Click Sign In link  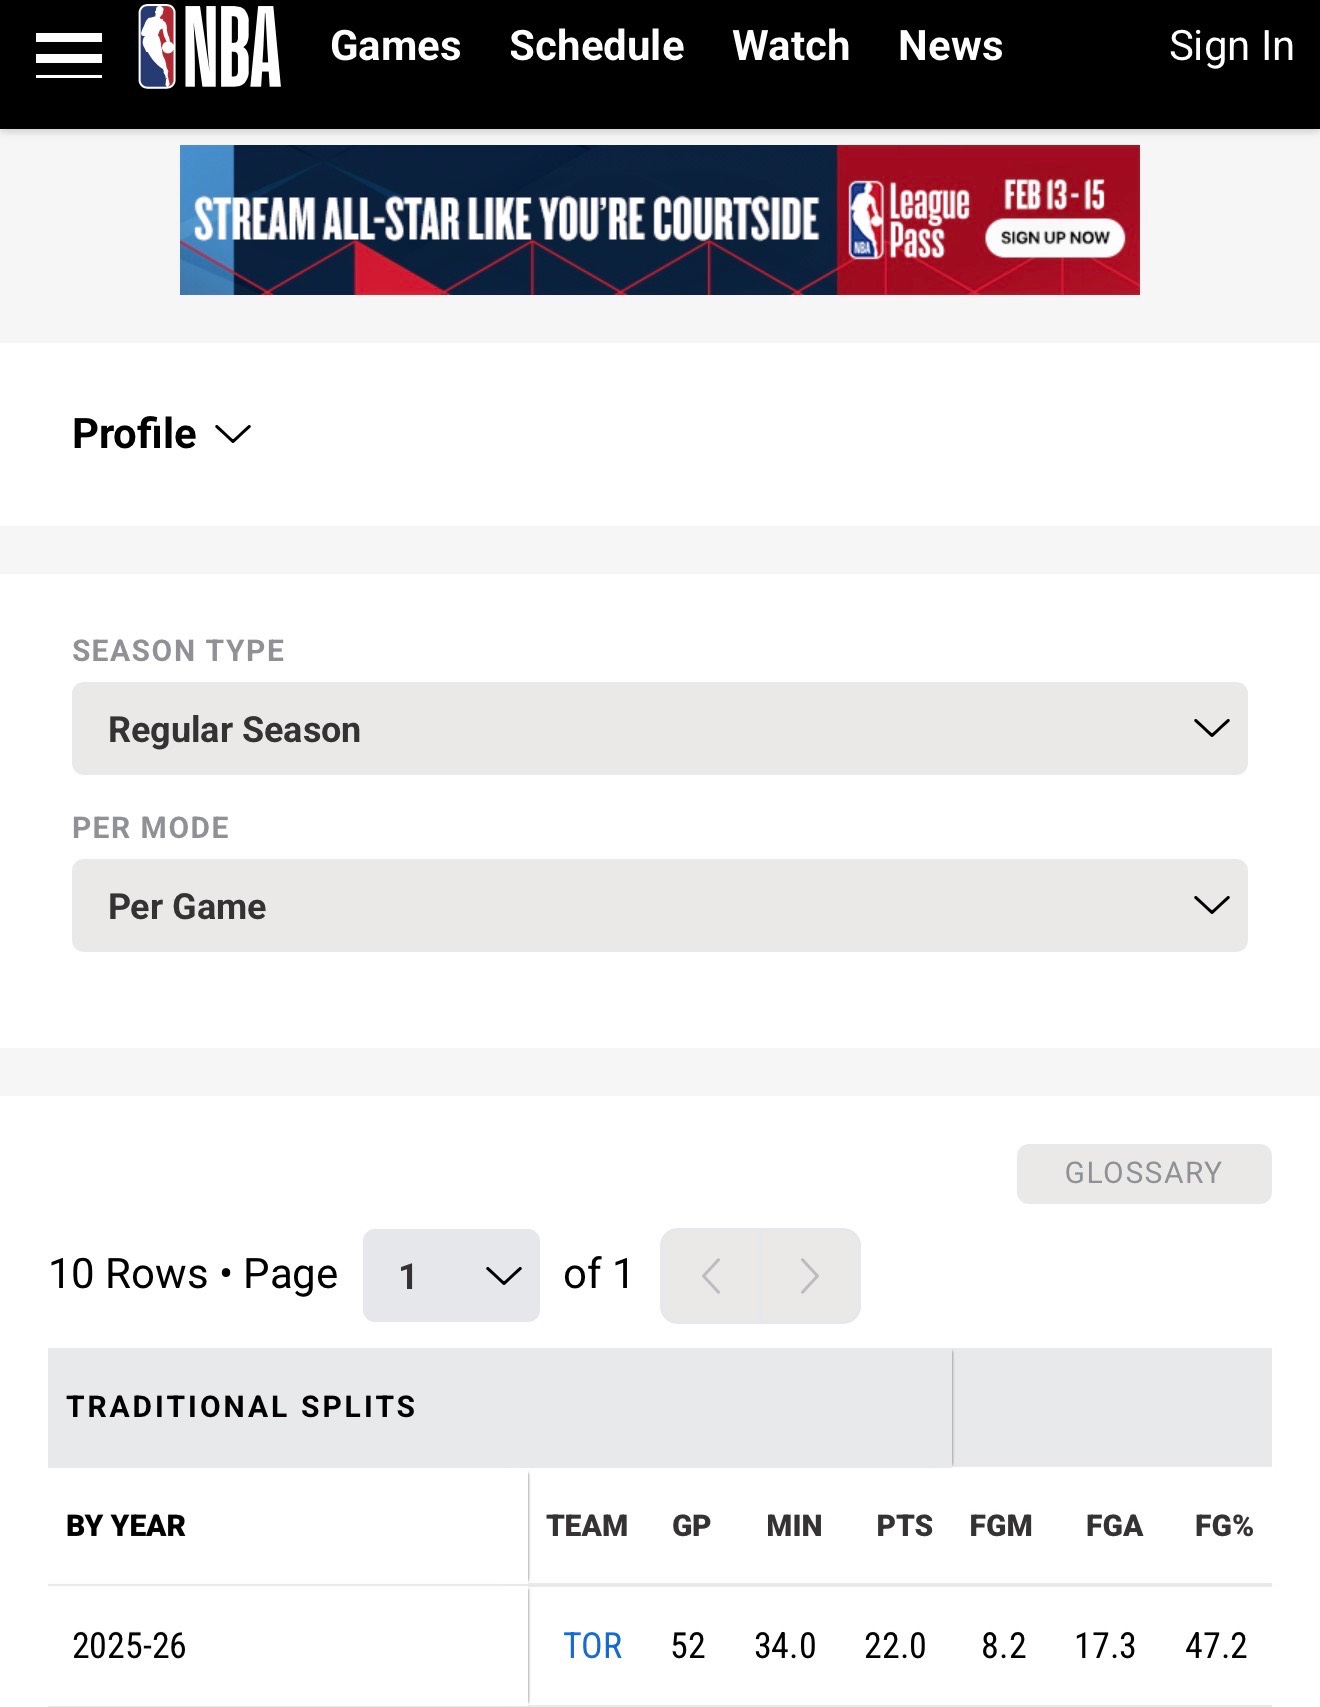(x=1231, y=46)
